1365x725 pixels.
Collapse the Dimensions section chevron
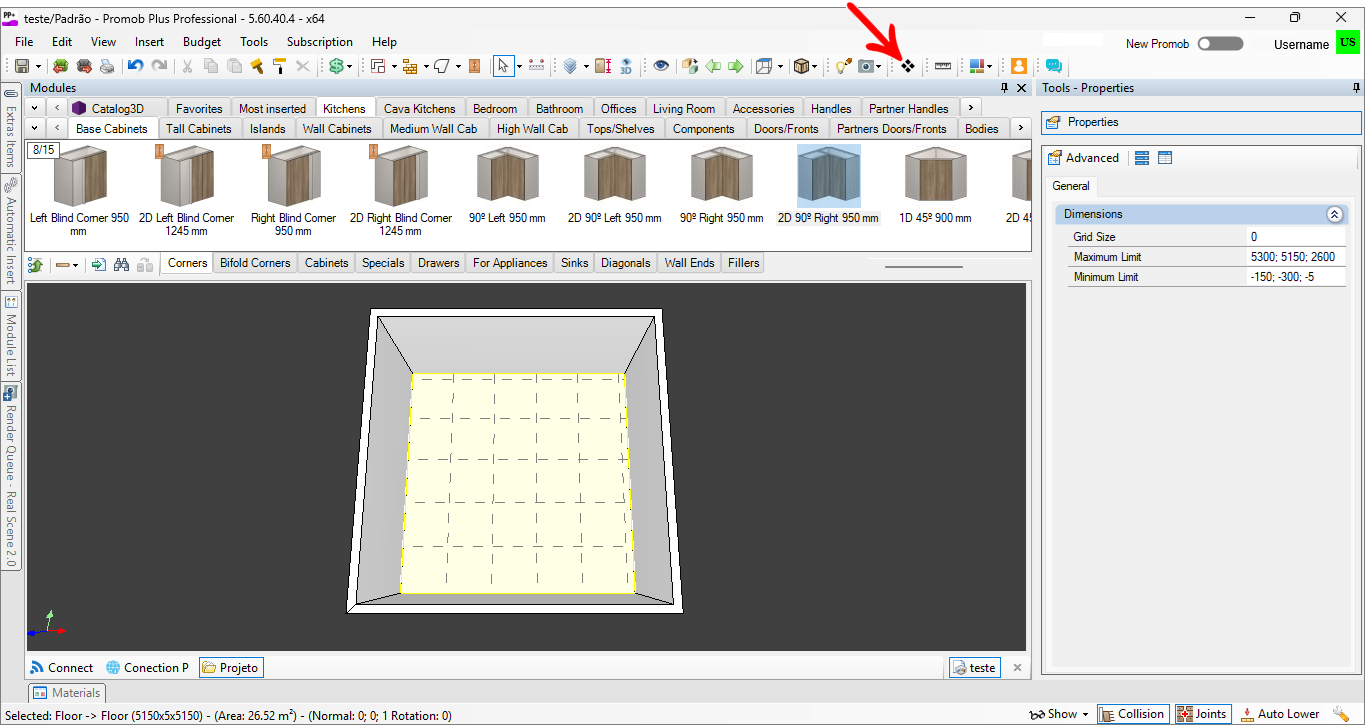pos(1334,214)
